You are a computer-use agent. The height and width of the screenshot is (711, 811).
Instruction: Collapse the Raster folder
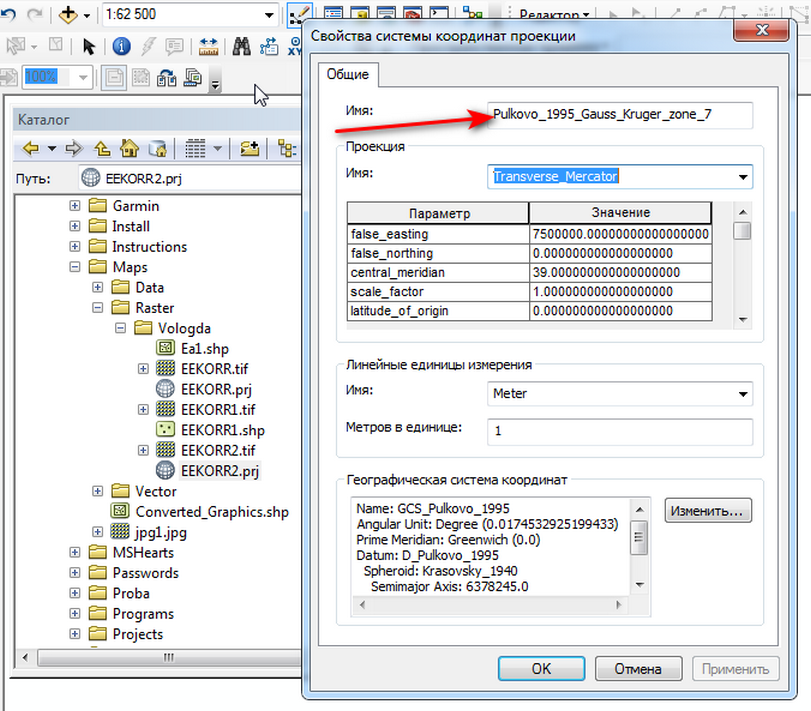(97, 308)
